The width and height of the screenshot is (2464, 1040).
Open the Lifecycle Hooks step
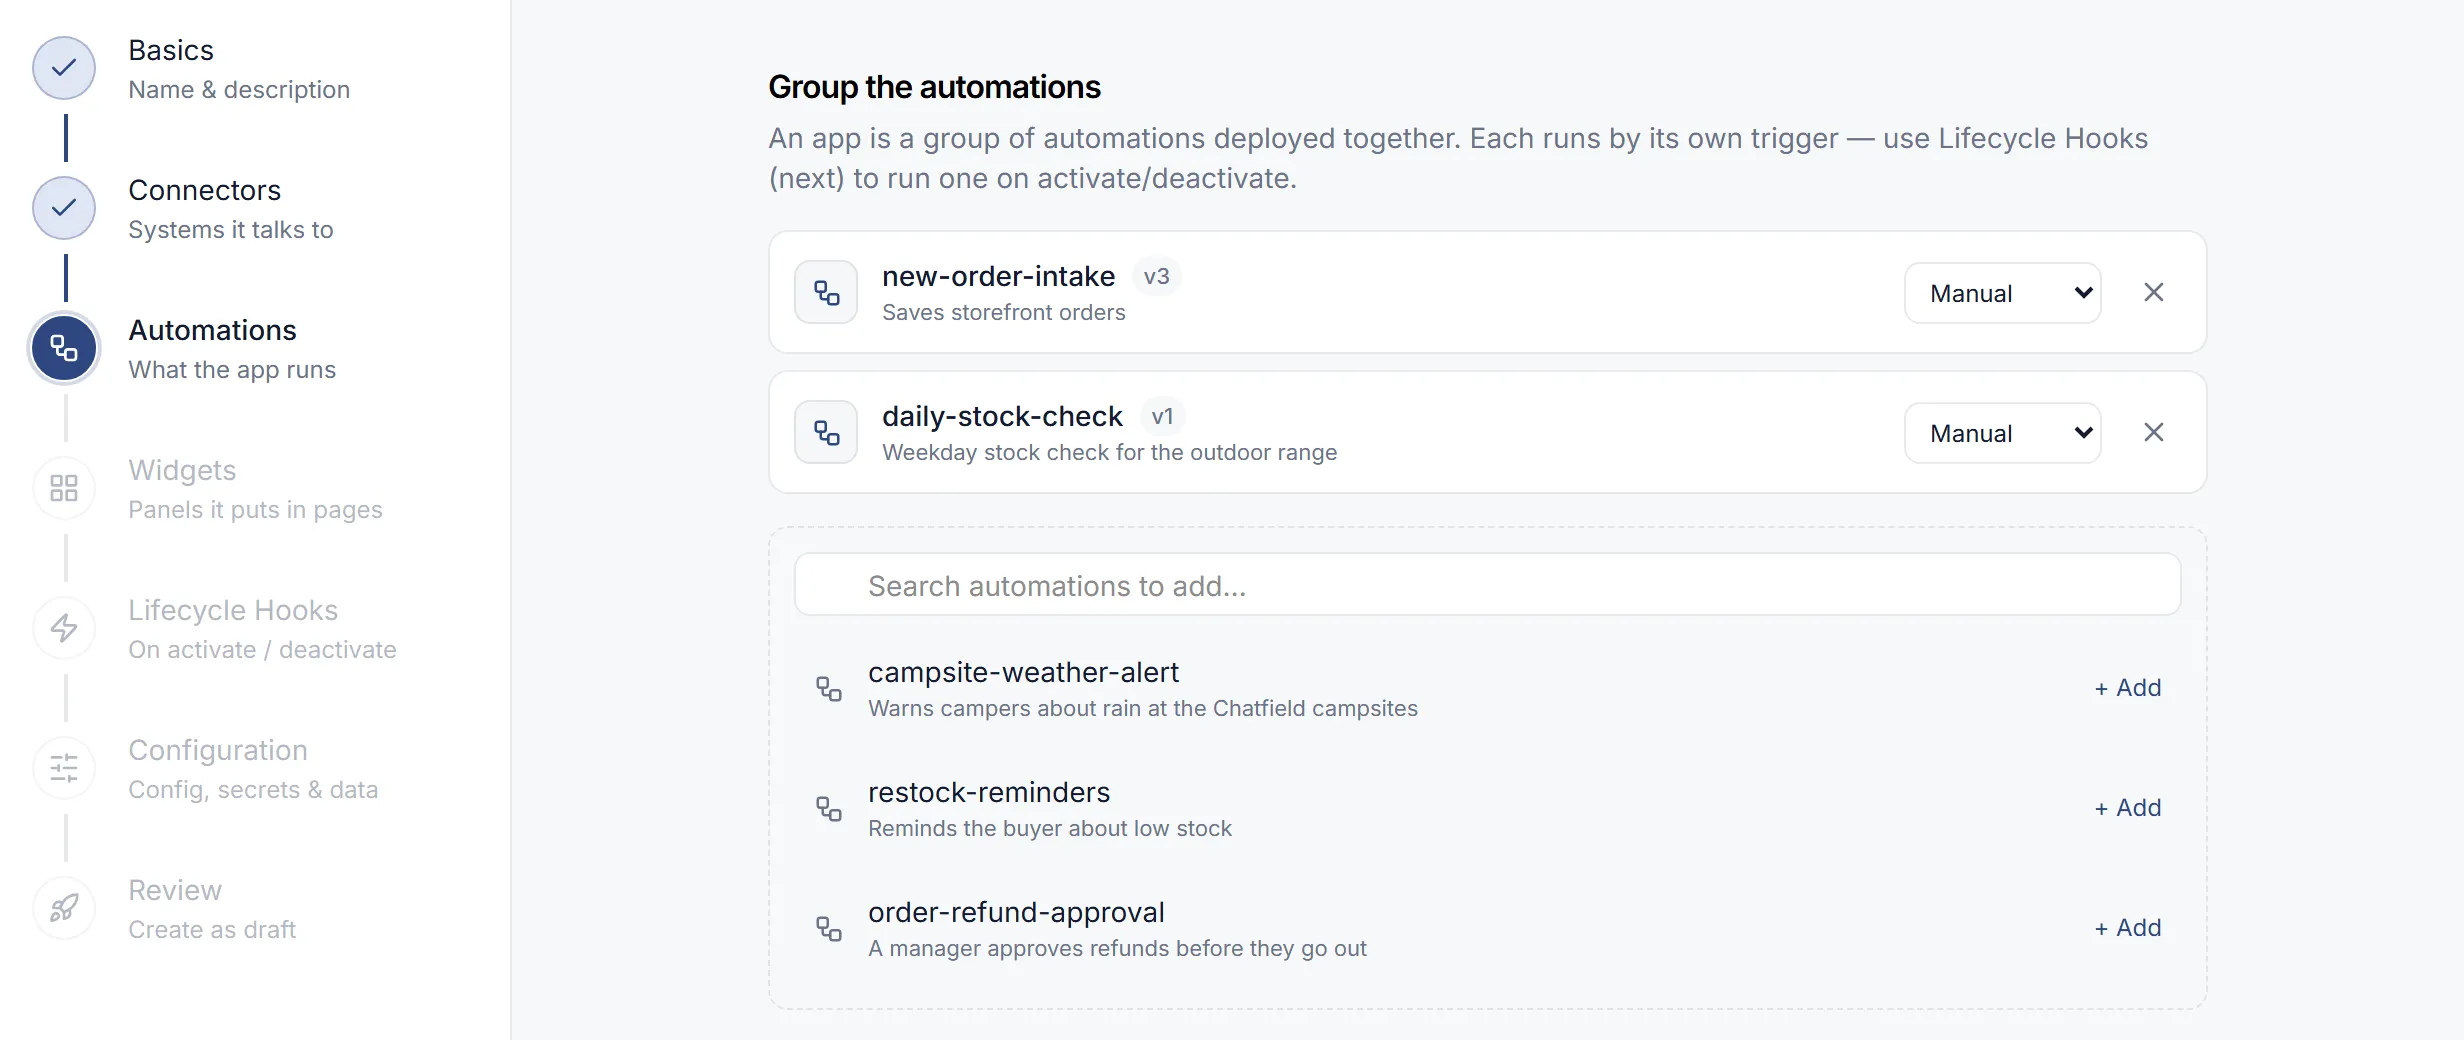pyautogui.click(x=233, y=610)
